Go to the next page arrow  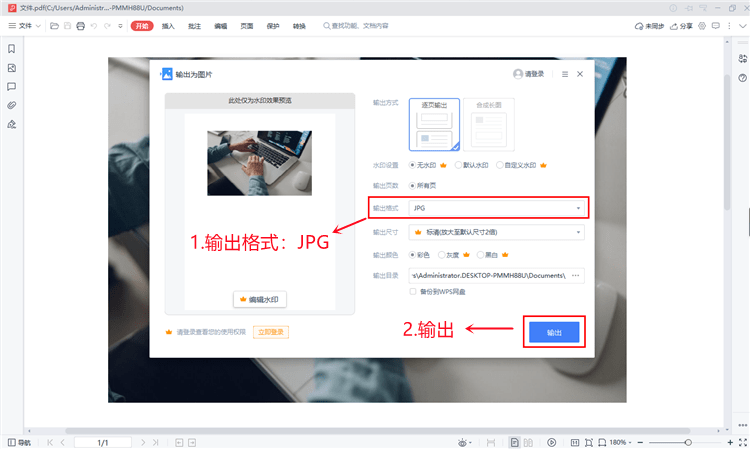click(143, 443)
